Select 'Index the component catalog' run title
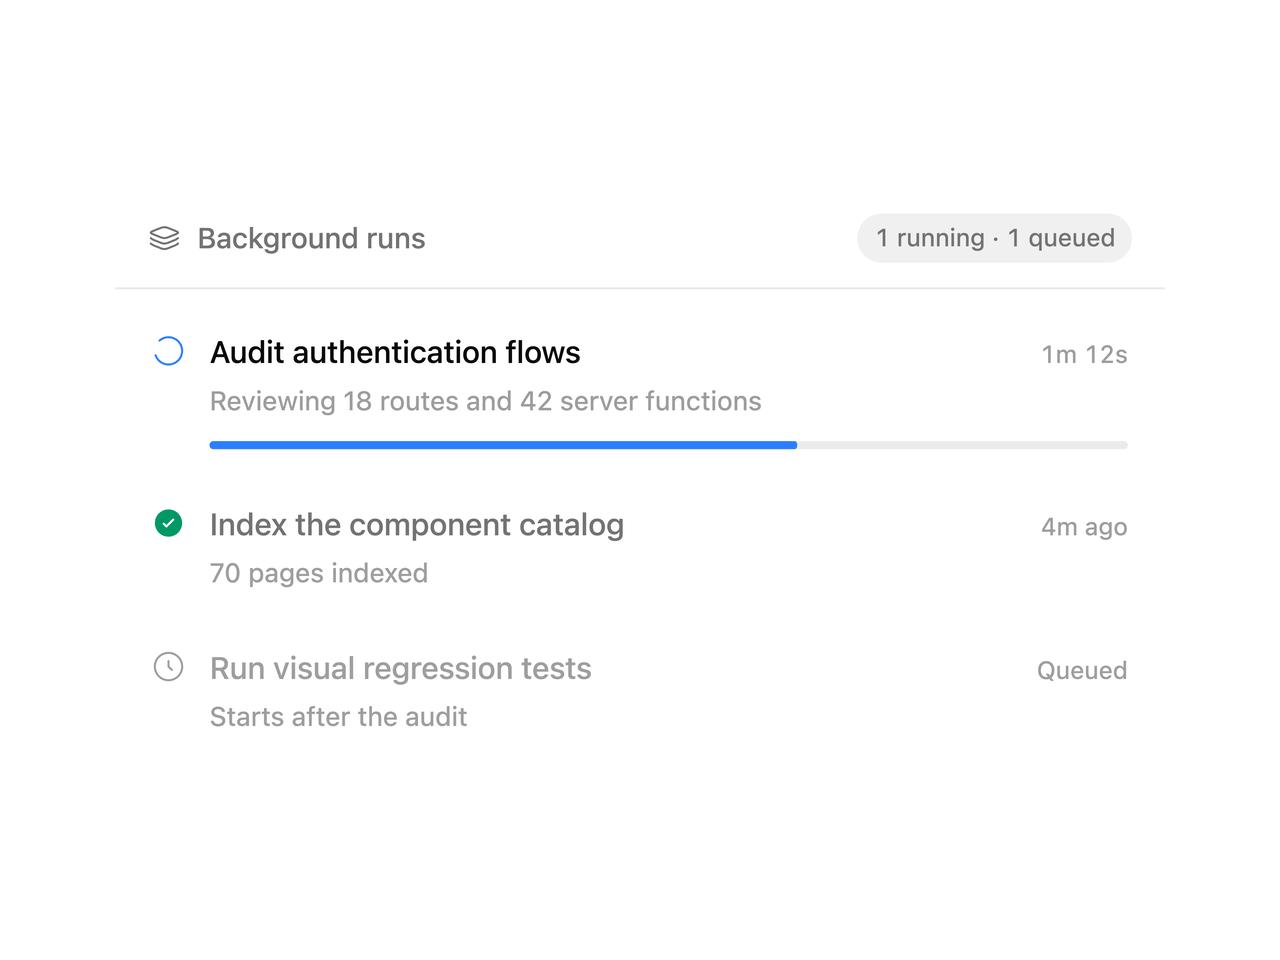1280x960 pixels. [417, 525]
